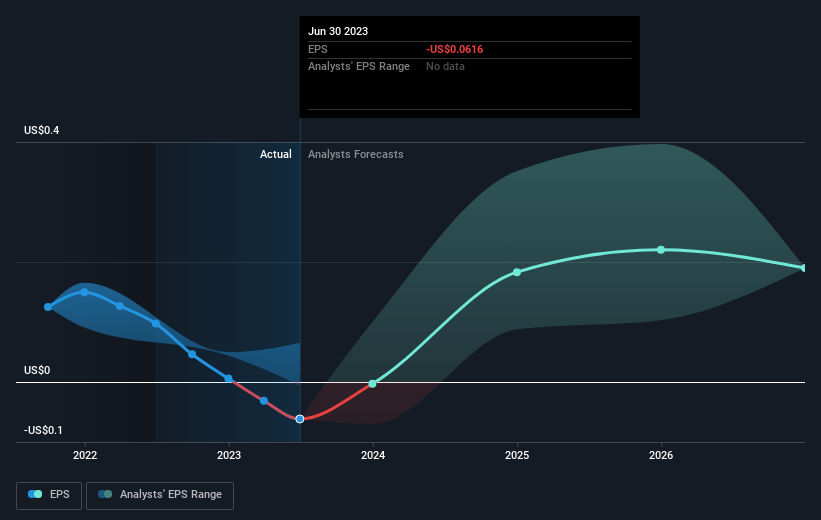Click the Jun 30 2023 tooltip date
The image size is (821, 520).
338,31
